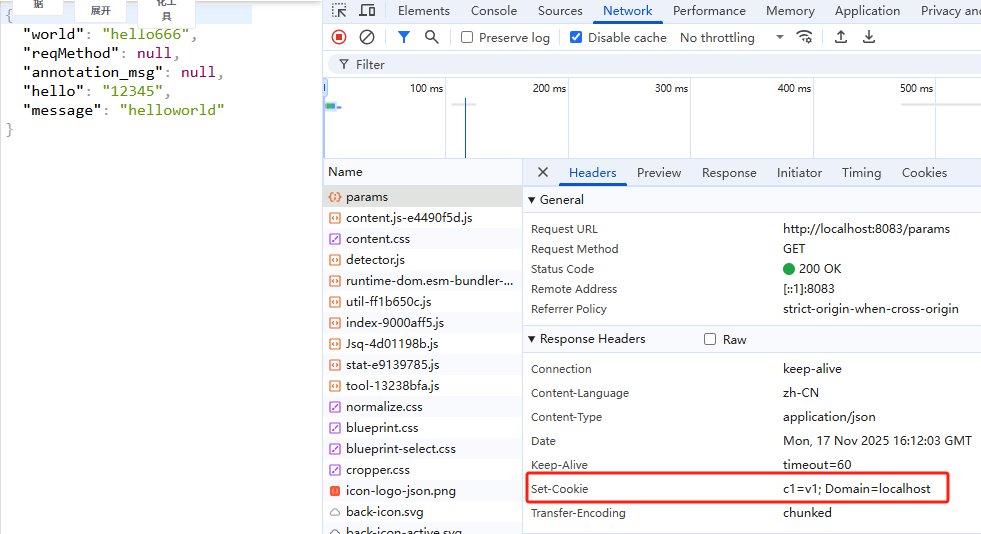Toggle the network filter funnel icon
This screenshot has height=534, width=981.
(x=404, y=38)
